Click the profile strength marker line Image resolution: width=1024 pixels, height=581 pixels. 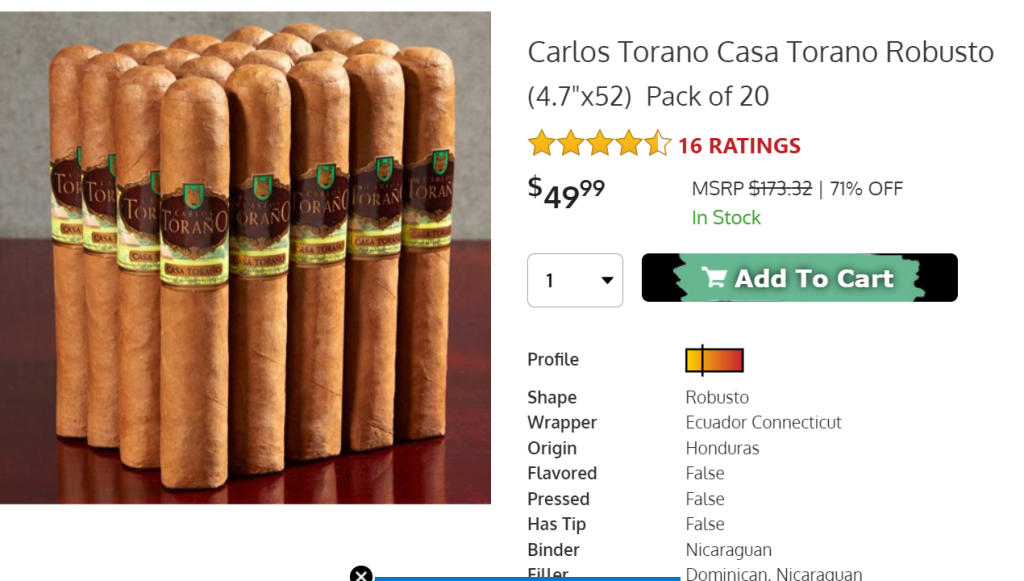pos(703,360)
